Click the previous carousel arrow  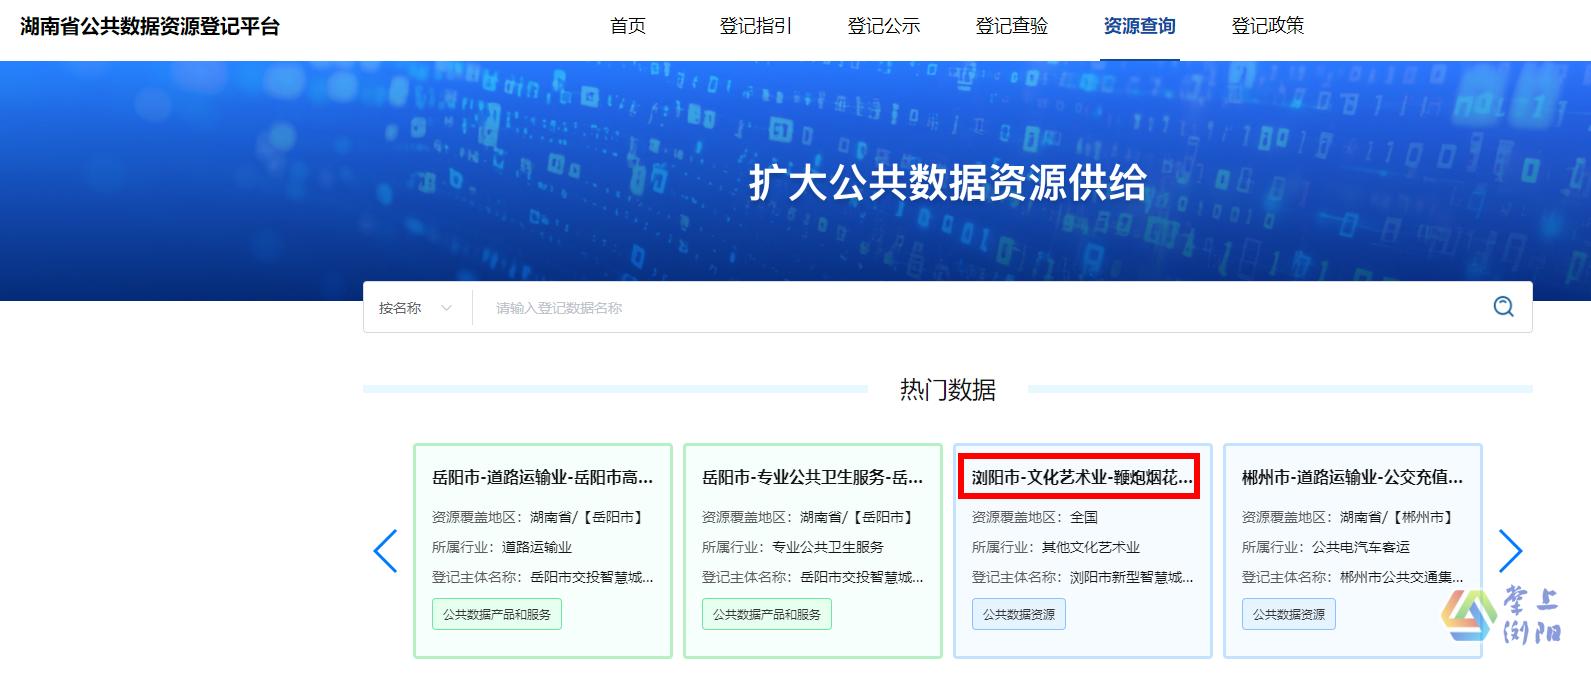[x=385, y=551]
